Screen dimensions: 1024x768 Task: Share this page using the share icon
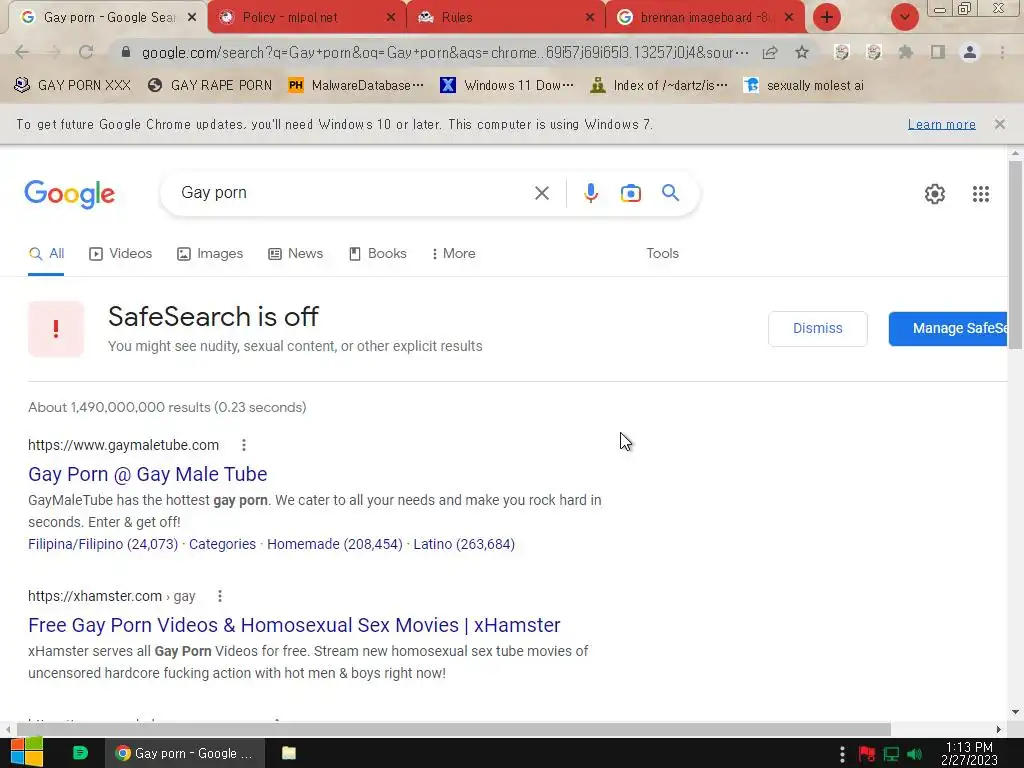(x=770, y=52)
